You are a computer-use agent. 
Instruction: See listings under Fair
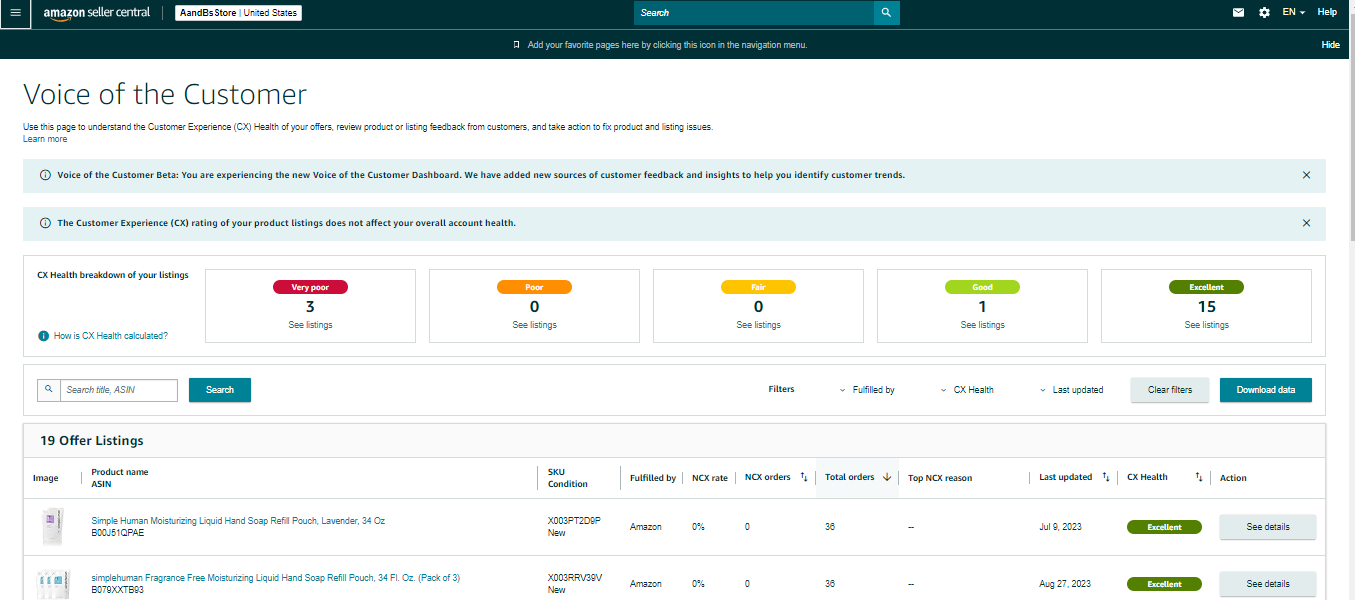tap(758, 325)
